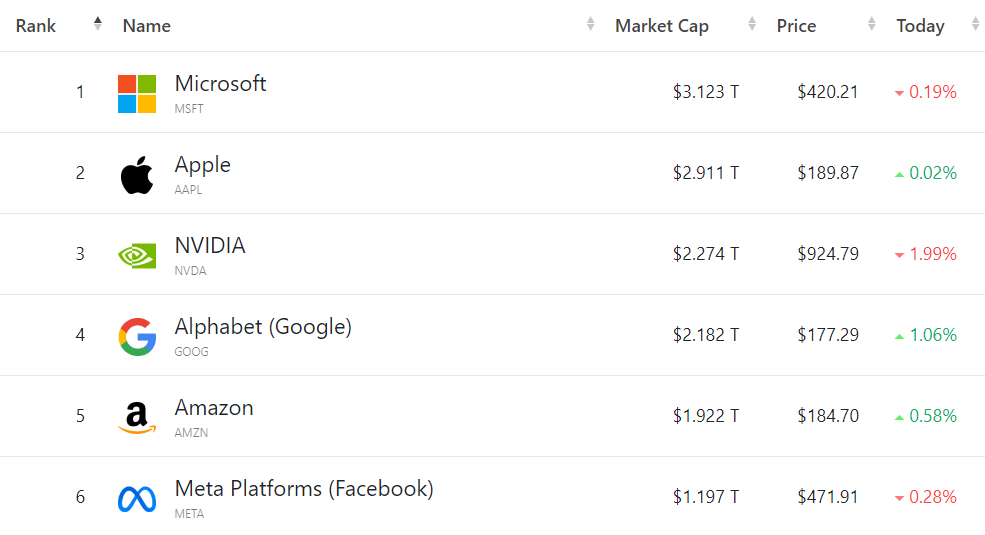Sort the table by Price arrows
Viewport: 985px width, 535px height.
point(872,24)
